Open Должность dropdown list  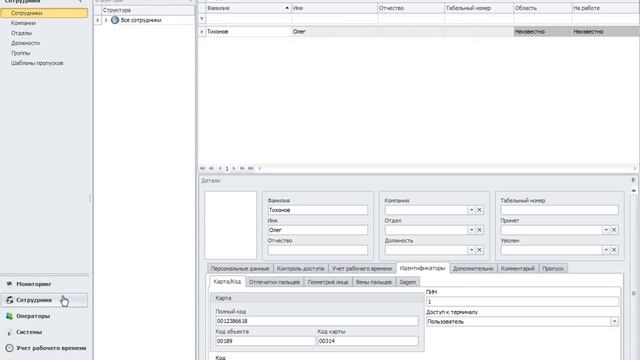471,250
